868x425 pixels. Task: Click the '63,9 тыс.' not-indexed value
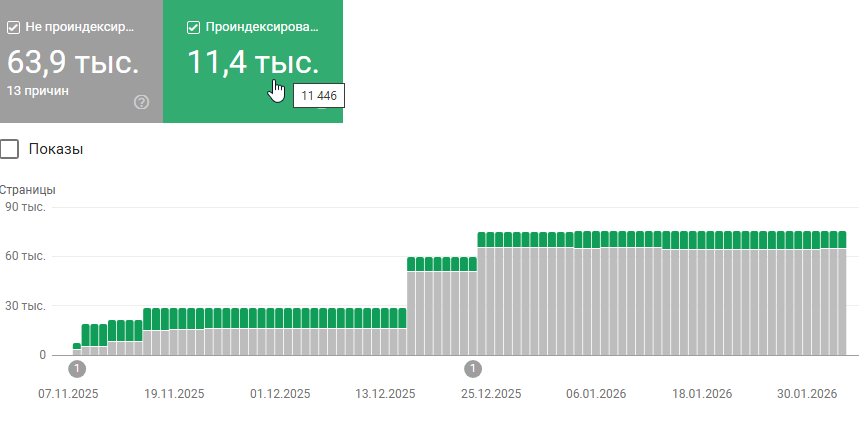click(73, 62)
